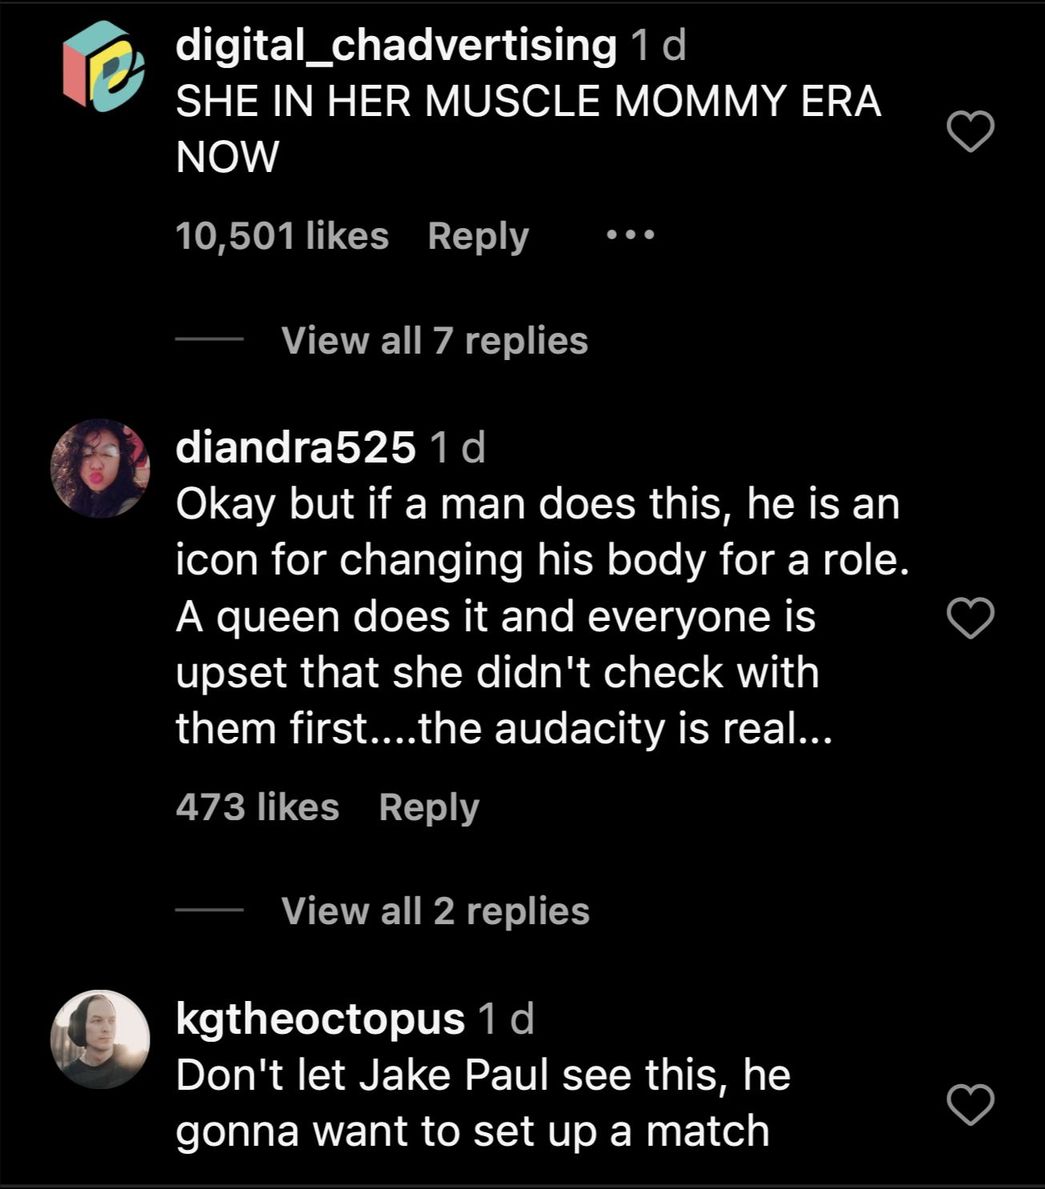The height and width of the screenshot is (1189, 1045).
Task: Open the three-dot options for the top comment
Action: pos(629,233)
